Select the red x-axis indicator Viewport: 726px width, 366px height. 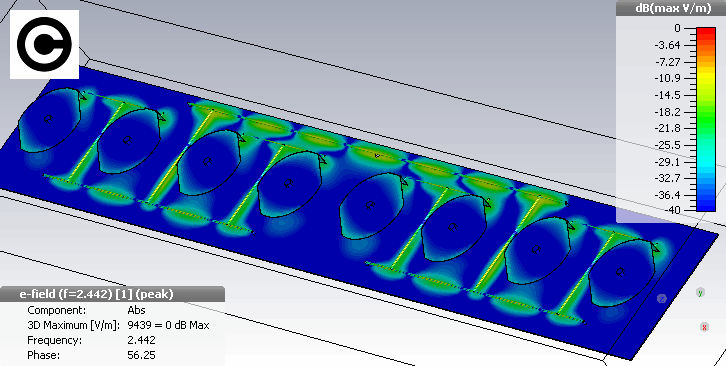[704, 327]
